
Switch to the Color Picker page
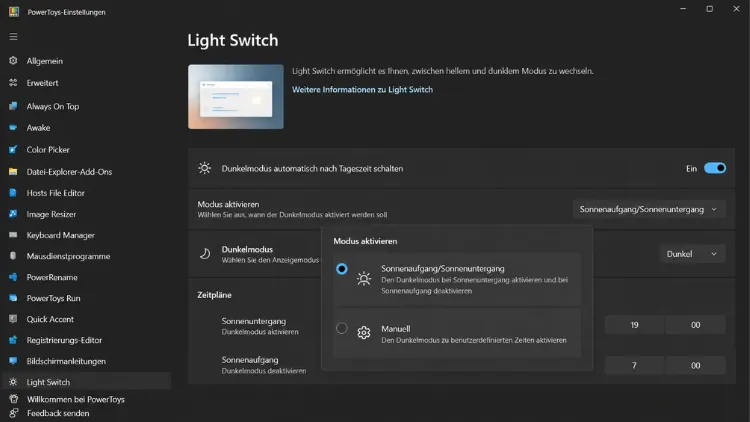tap(48, 150)
